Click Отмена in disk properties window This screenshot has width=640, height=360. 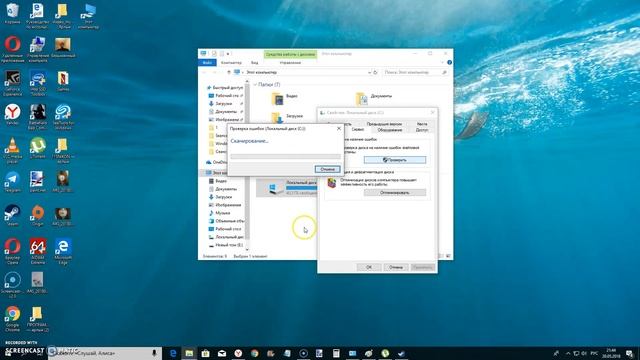point(396,267)
